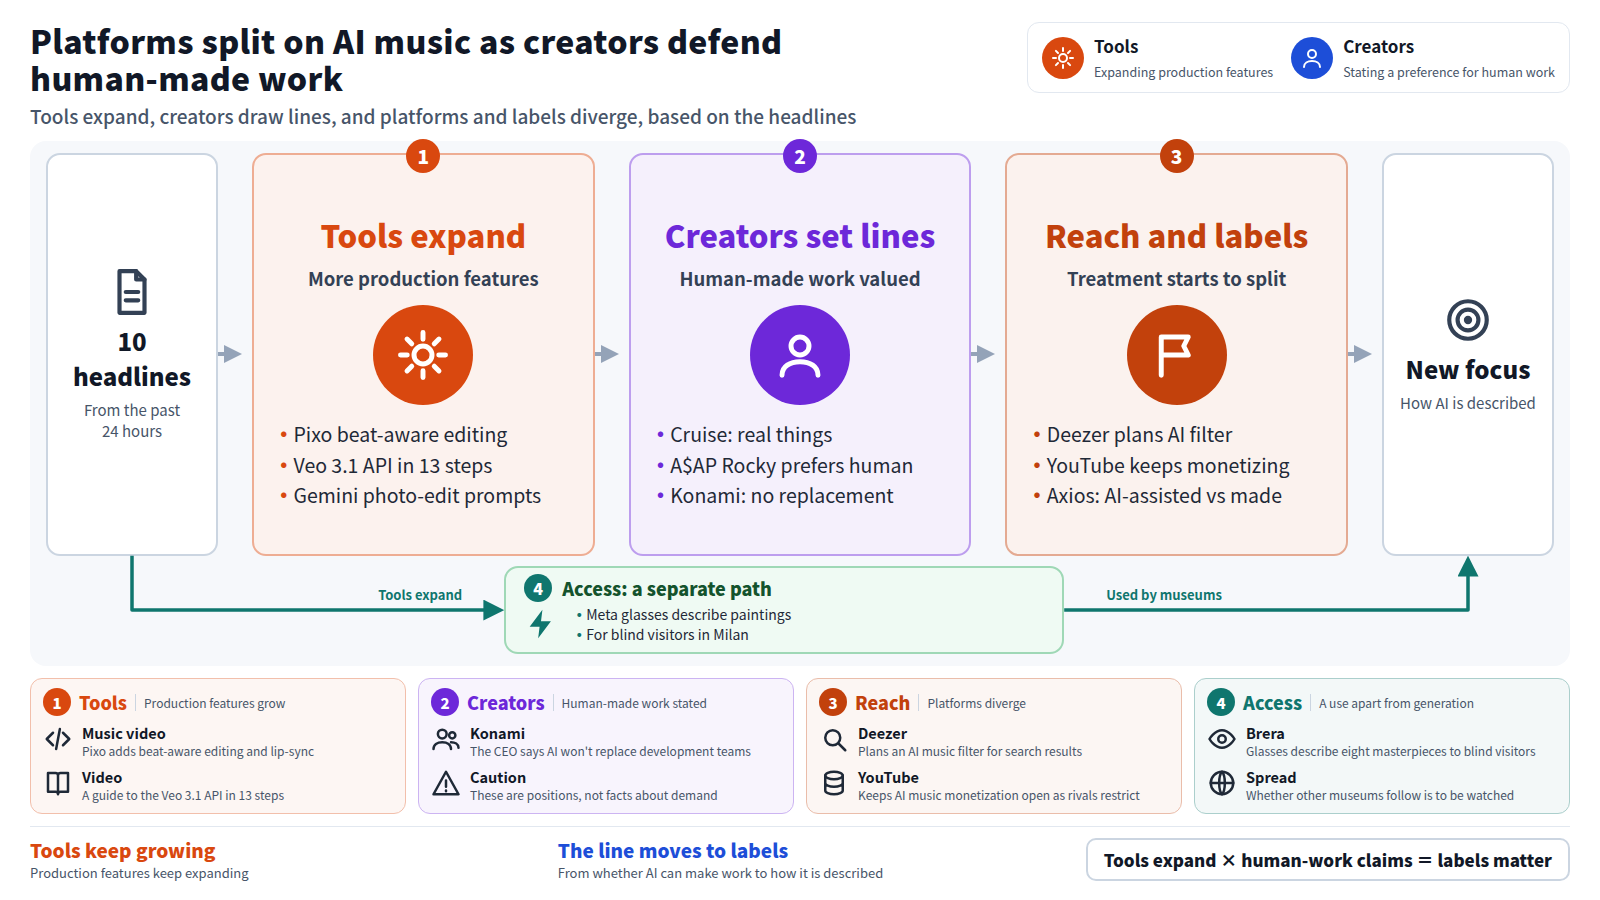Image resolution: width=1600 pixels, height=900 pixels.
Task: Click the Tools expand heading
Action: (x=423, y=236)
